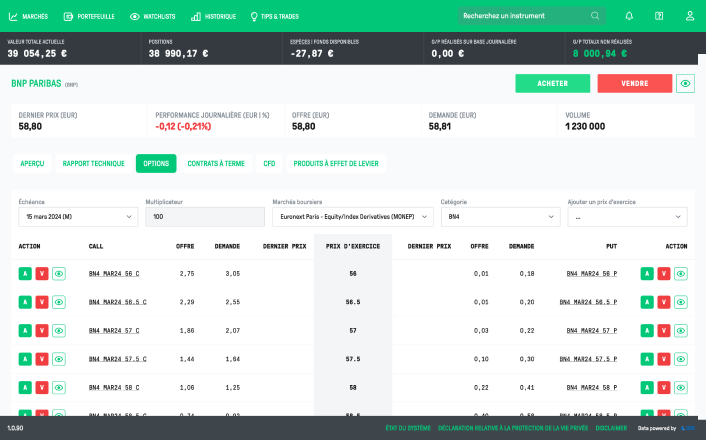Screen dimensions: 706x440
Task: Add BNP Paribas to watchlist via eye icon
Action: (685, 83)
